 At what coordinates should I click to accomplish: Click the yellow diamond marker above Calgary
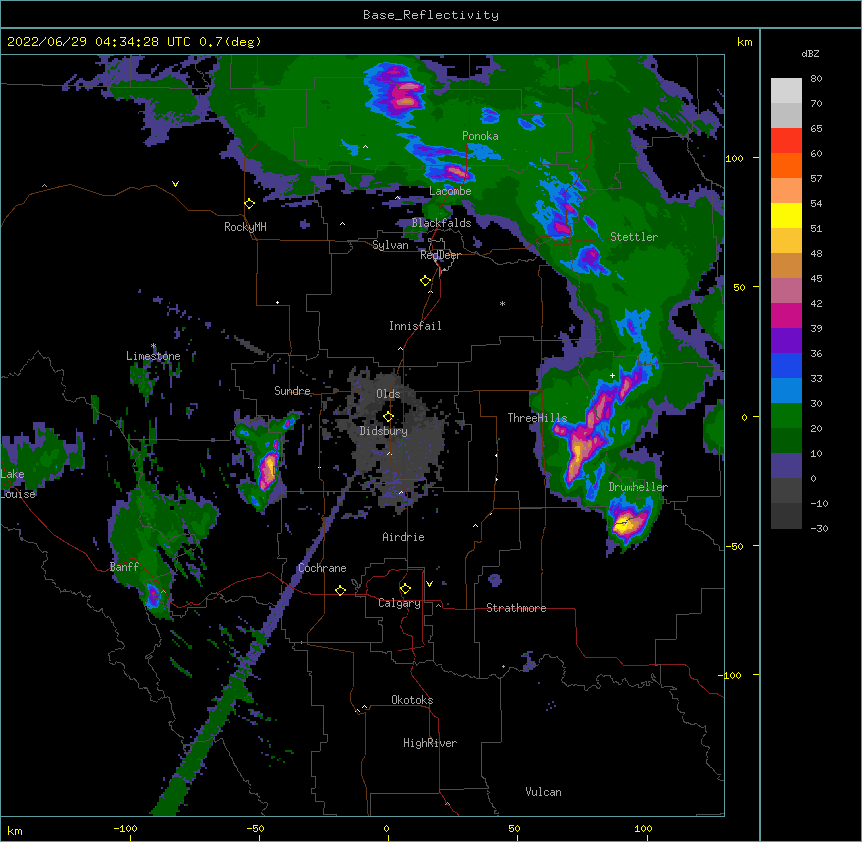point(405,589)
